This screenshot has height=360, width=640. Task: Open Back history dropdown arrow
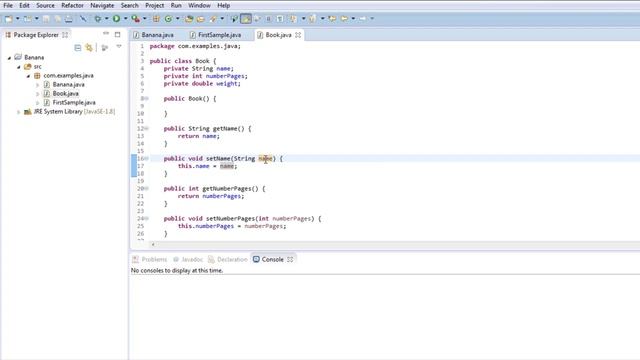click(353, 19)
